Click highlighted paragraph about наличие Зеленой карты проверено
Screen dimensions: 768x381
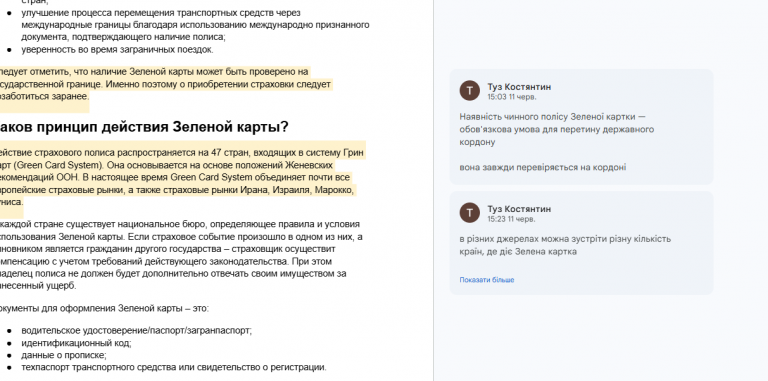pyautogui.click(x=166, y=84)
